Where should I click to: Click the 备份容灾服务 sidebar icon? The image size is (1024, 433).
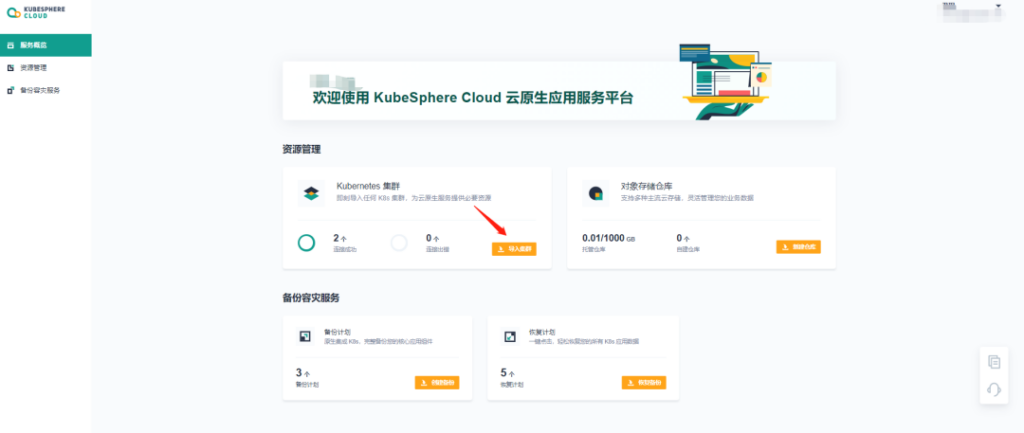[10, 90]
